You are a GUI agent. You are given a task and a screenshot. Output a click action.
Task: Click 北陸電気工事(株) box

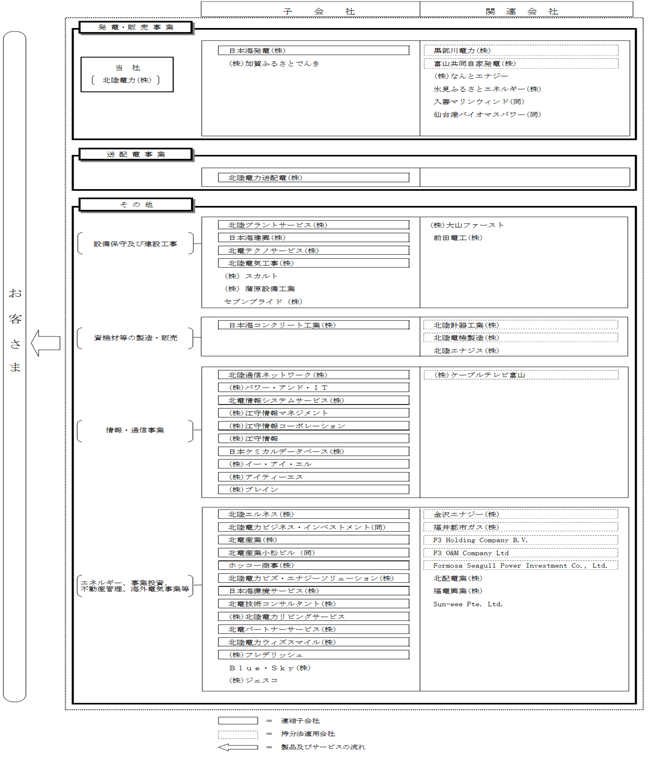coord(313,263)
